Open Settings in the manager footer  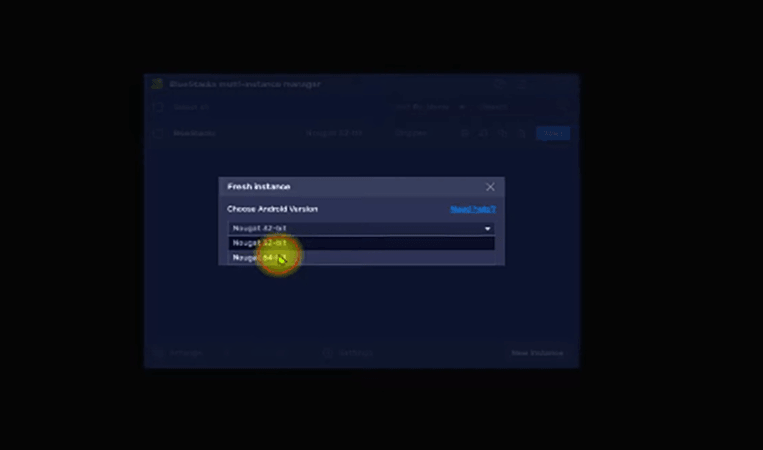pos(348,353)
